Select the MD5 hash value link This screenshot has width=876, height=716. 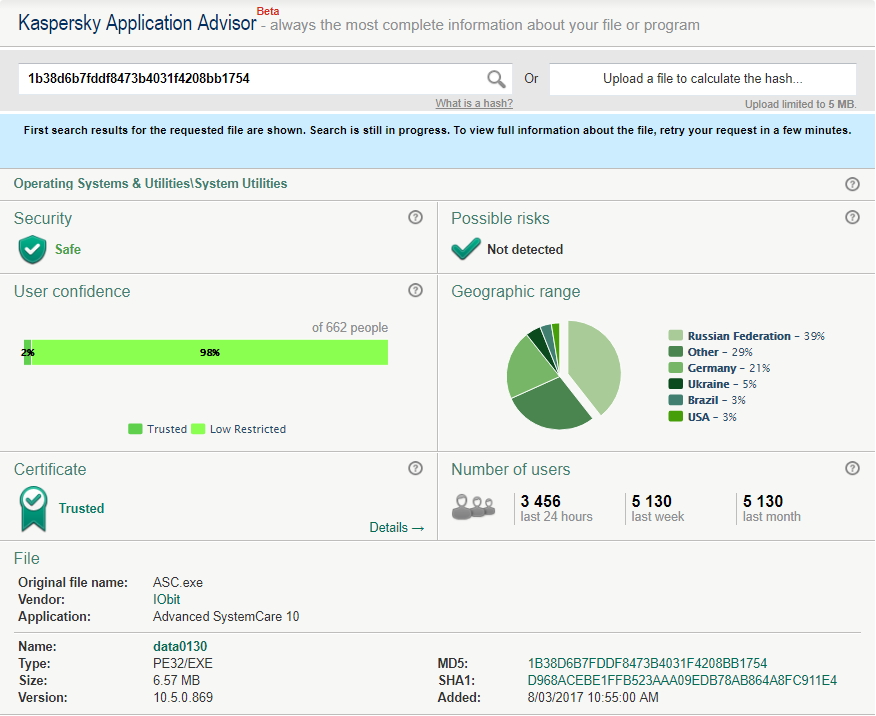click(647, 663)
